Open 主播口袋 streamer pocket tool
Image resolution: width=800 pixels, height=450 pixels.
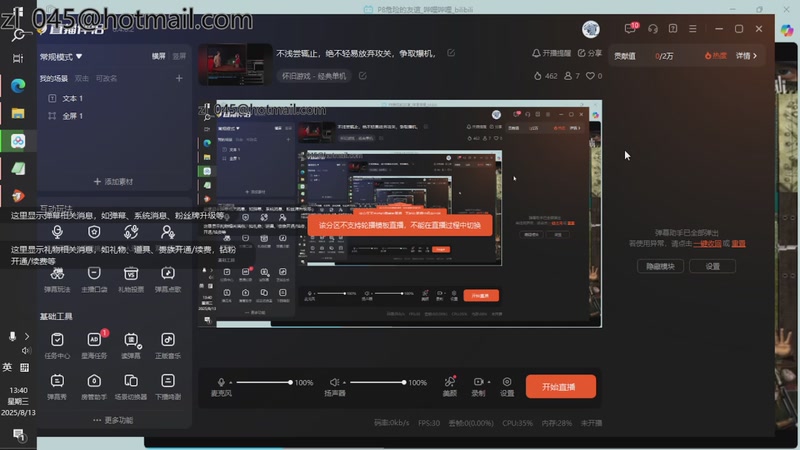click(x=94, y=280)
